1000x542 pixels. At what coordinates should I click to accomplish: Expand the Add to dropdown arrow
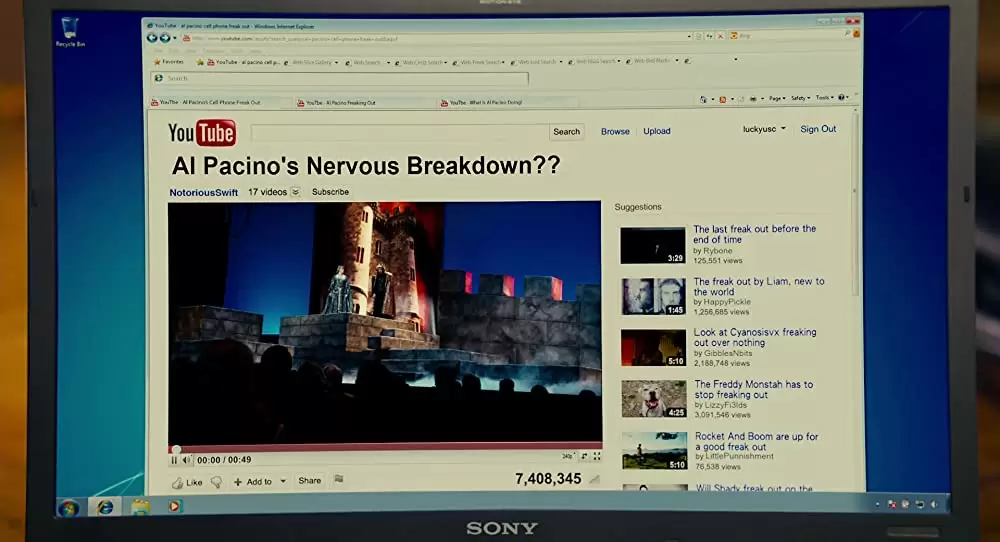(x=283, y=482)
